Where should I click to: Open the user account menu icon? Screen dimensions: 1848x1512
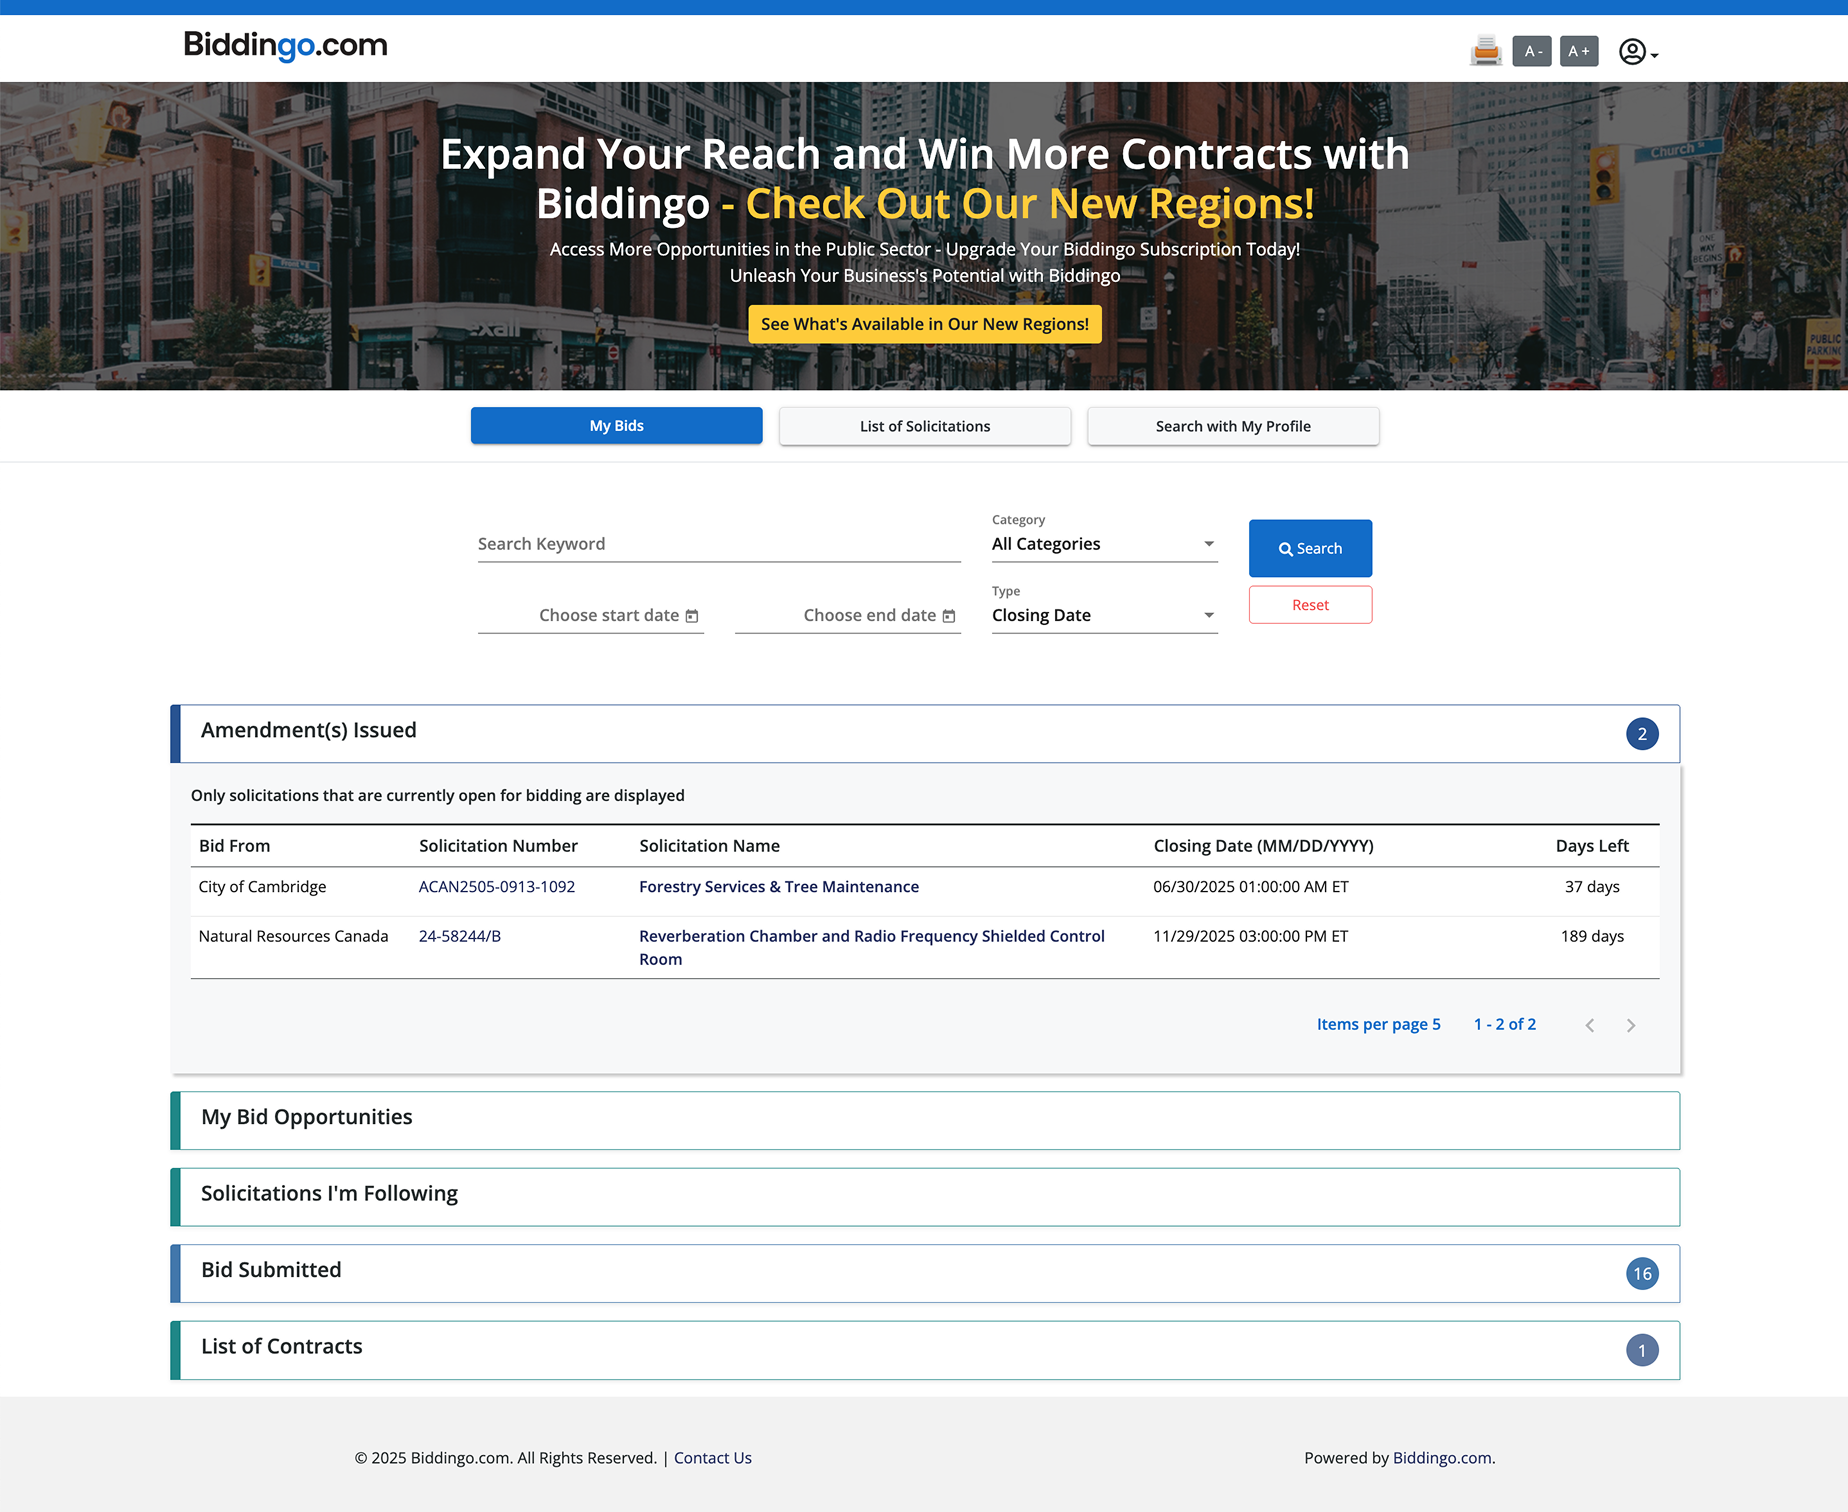tap(1638, 52)
